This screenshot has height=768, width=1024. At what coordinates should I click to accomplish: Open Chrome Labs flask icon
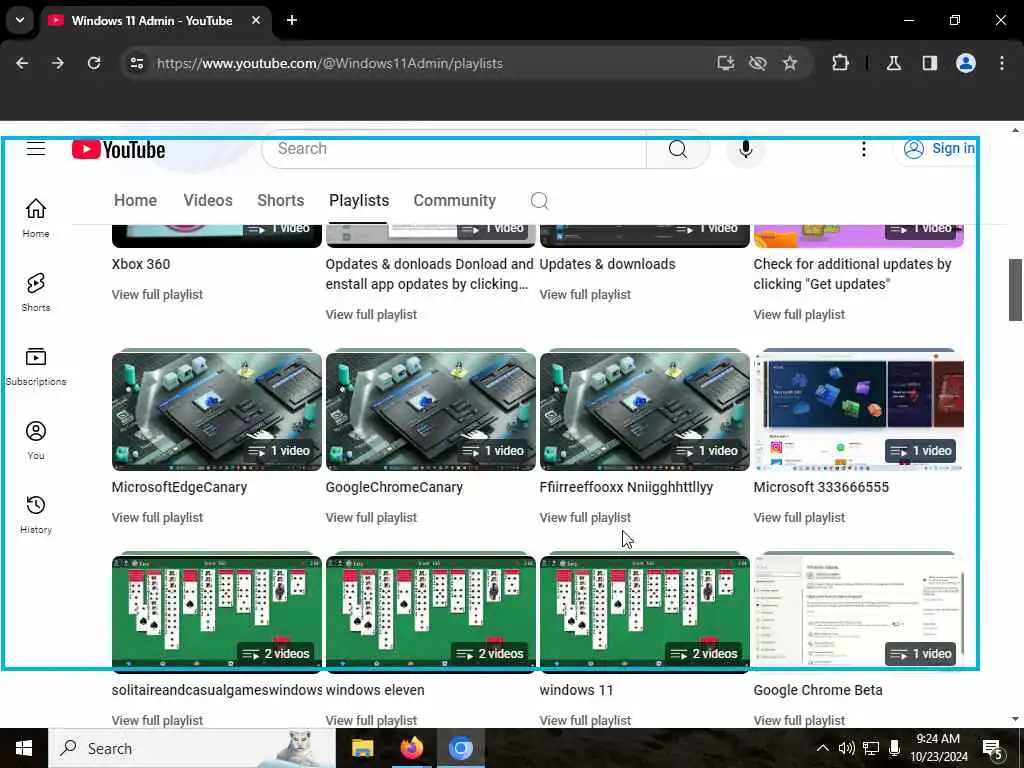point(893,63)
